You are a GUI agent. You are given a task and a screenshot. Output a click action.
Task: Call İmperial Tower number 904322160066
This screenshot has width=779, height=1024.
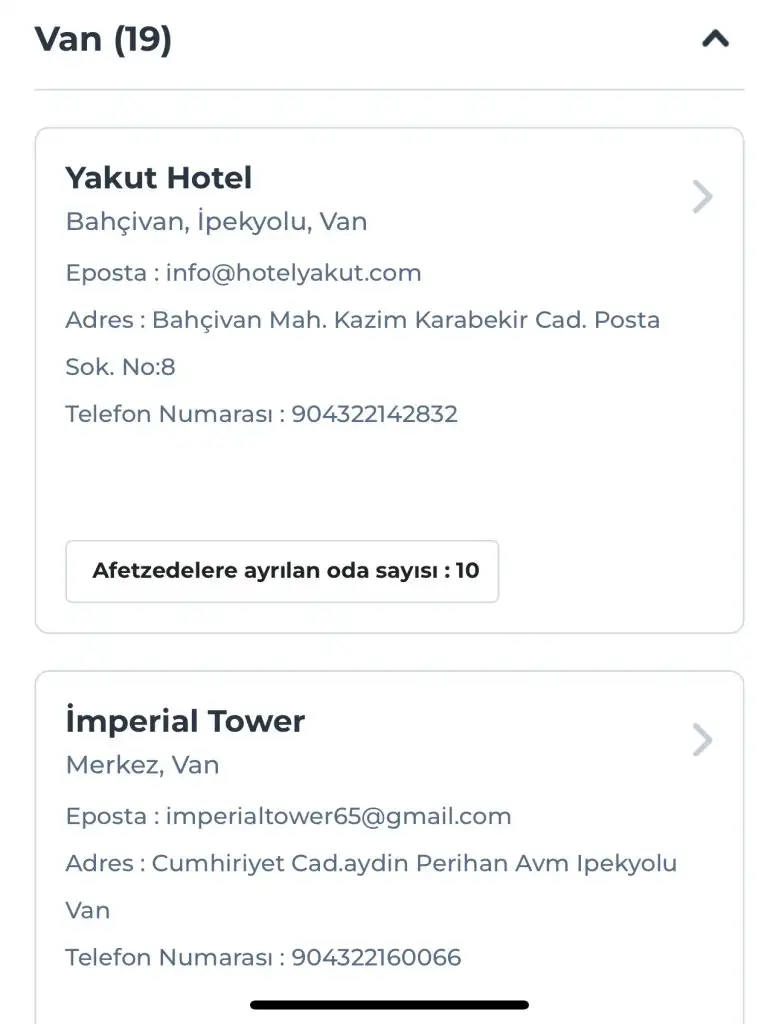(376, 958)
